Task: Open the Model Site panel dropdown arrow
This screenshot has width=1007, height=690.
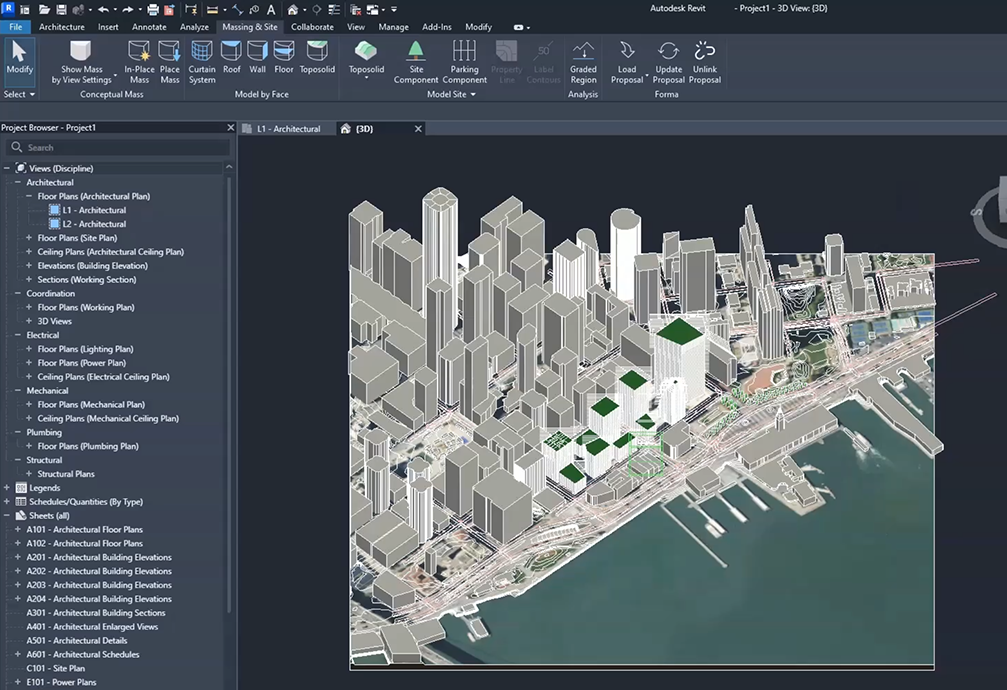Action: tap(473, 94)
